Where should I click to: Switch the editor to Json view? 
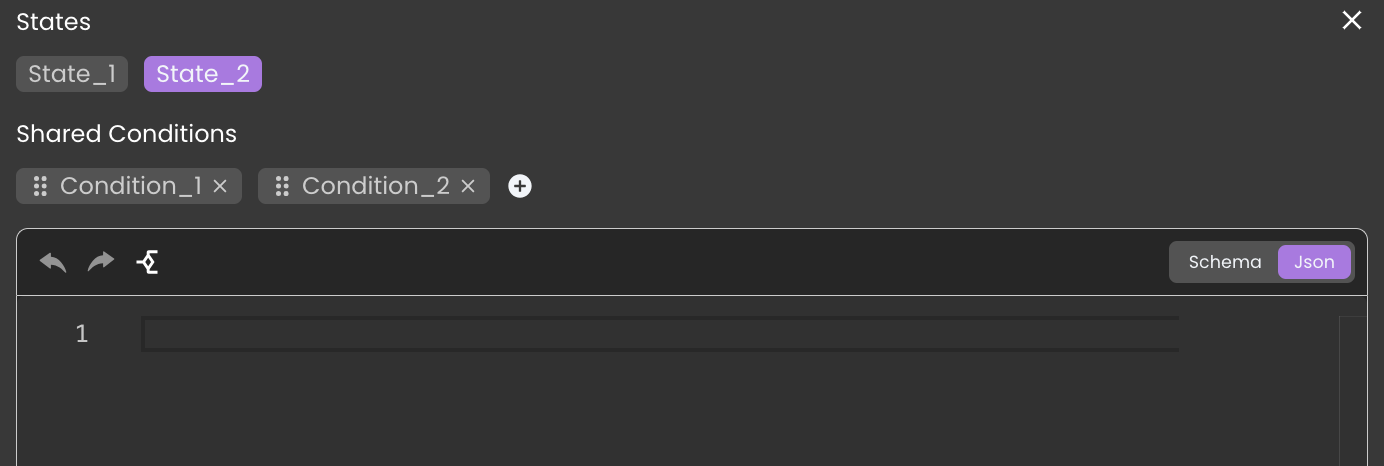coord(1314,262)
